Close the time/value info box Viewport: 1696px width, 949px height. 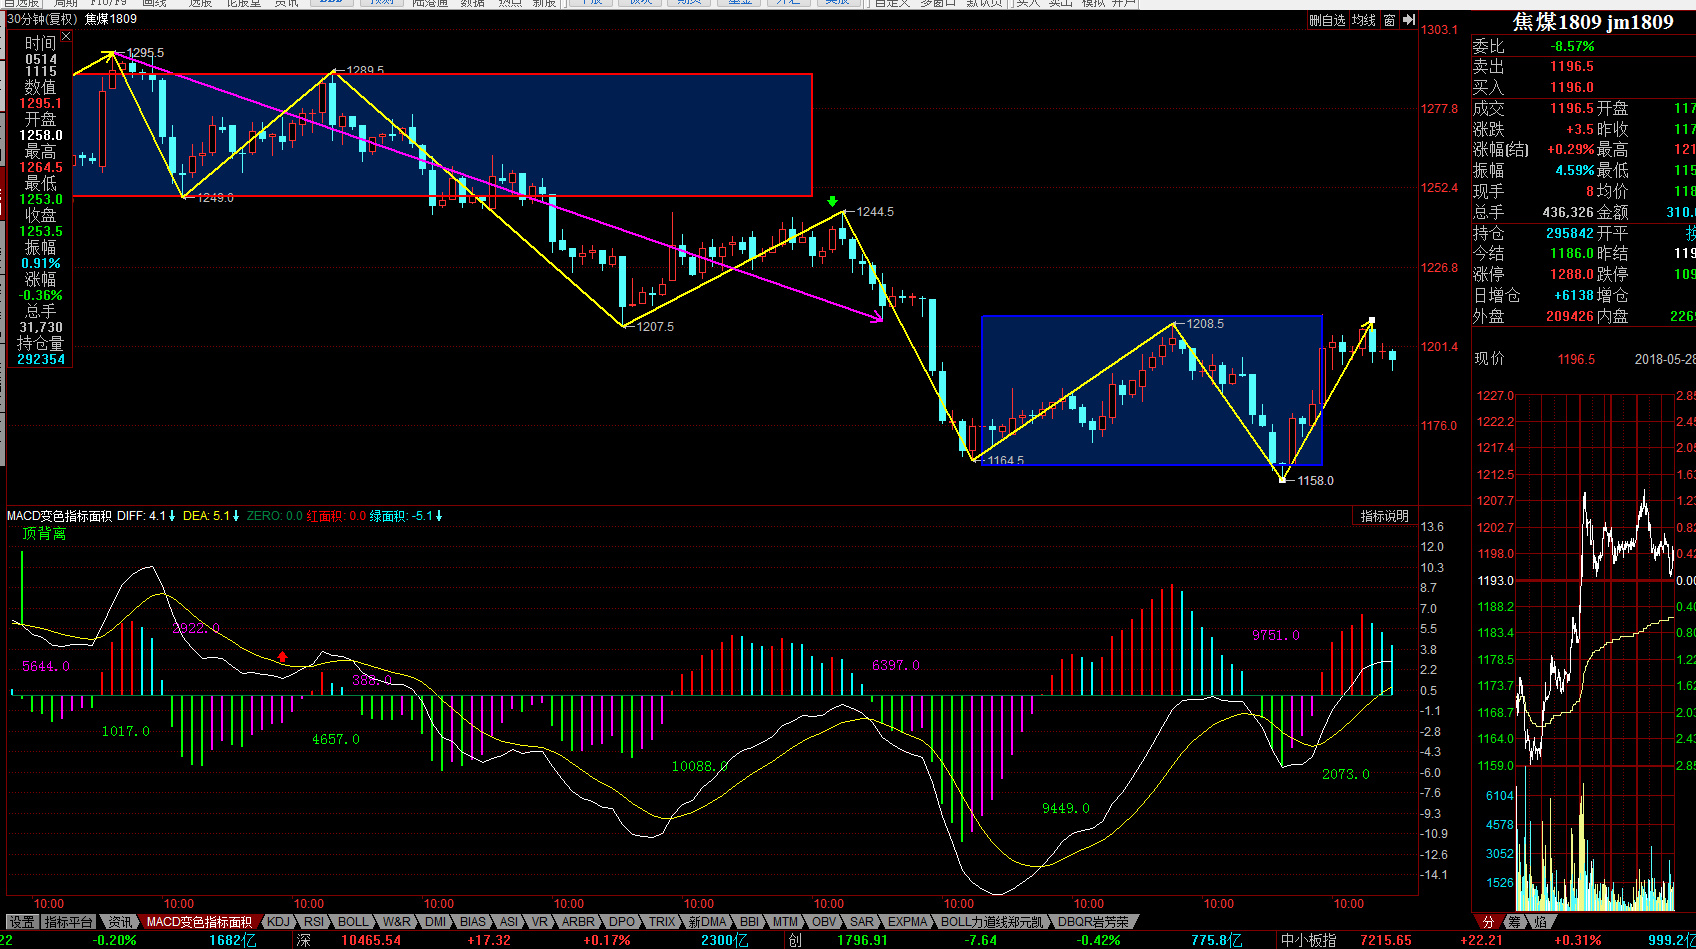[66, 36]
